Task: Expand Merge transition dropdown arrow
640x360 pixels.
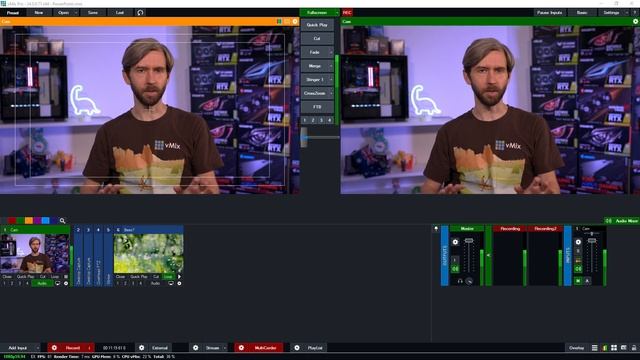Action: (x=331, y=66)
